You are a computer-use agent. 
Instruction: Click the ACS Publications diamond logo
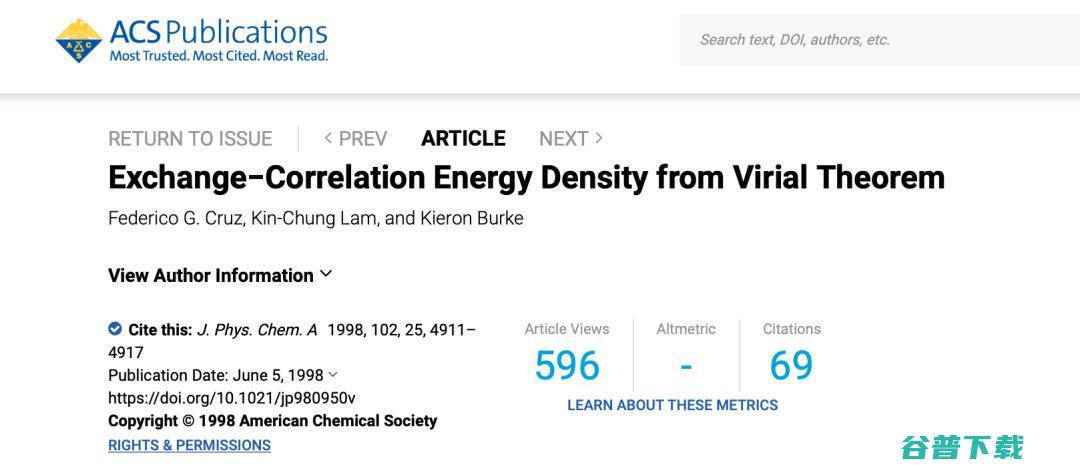(x=79, y=41)
